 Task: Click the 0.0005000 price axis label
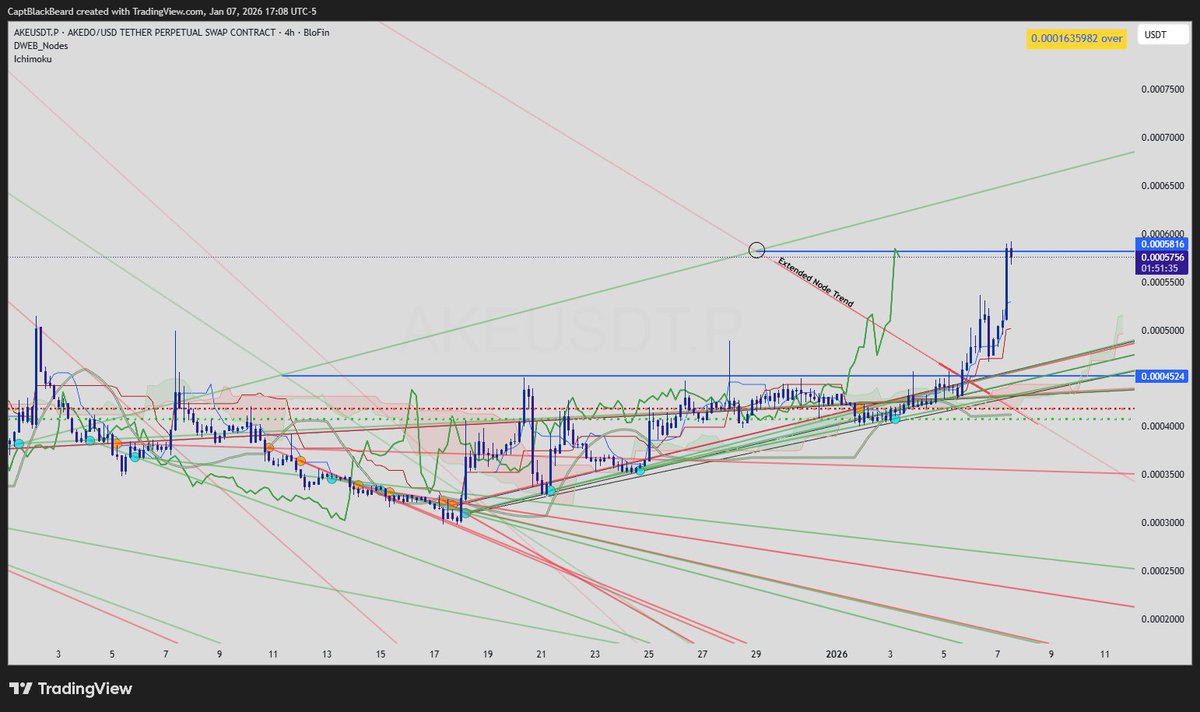1161,330
